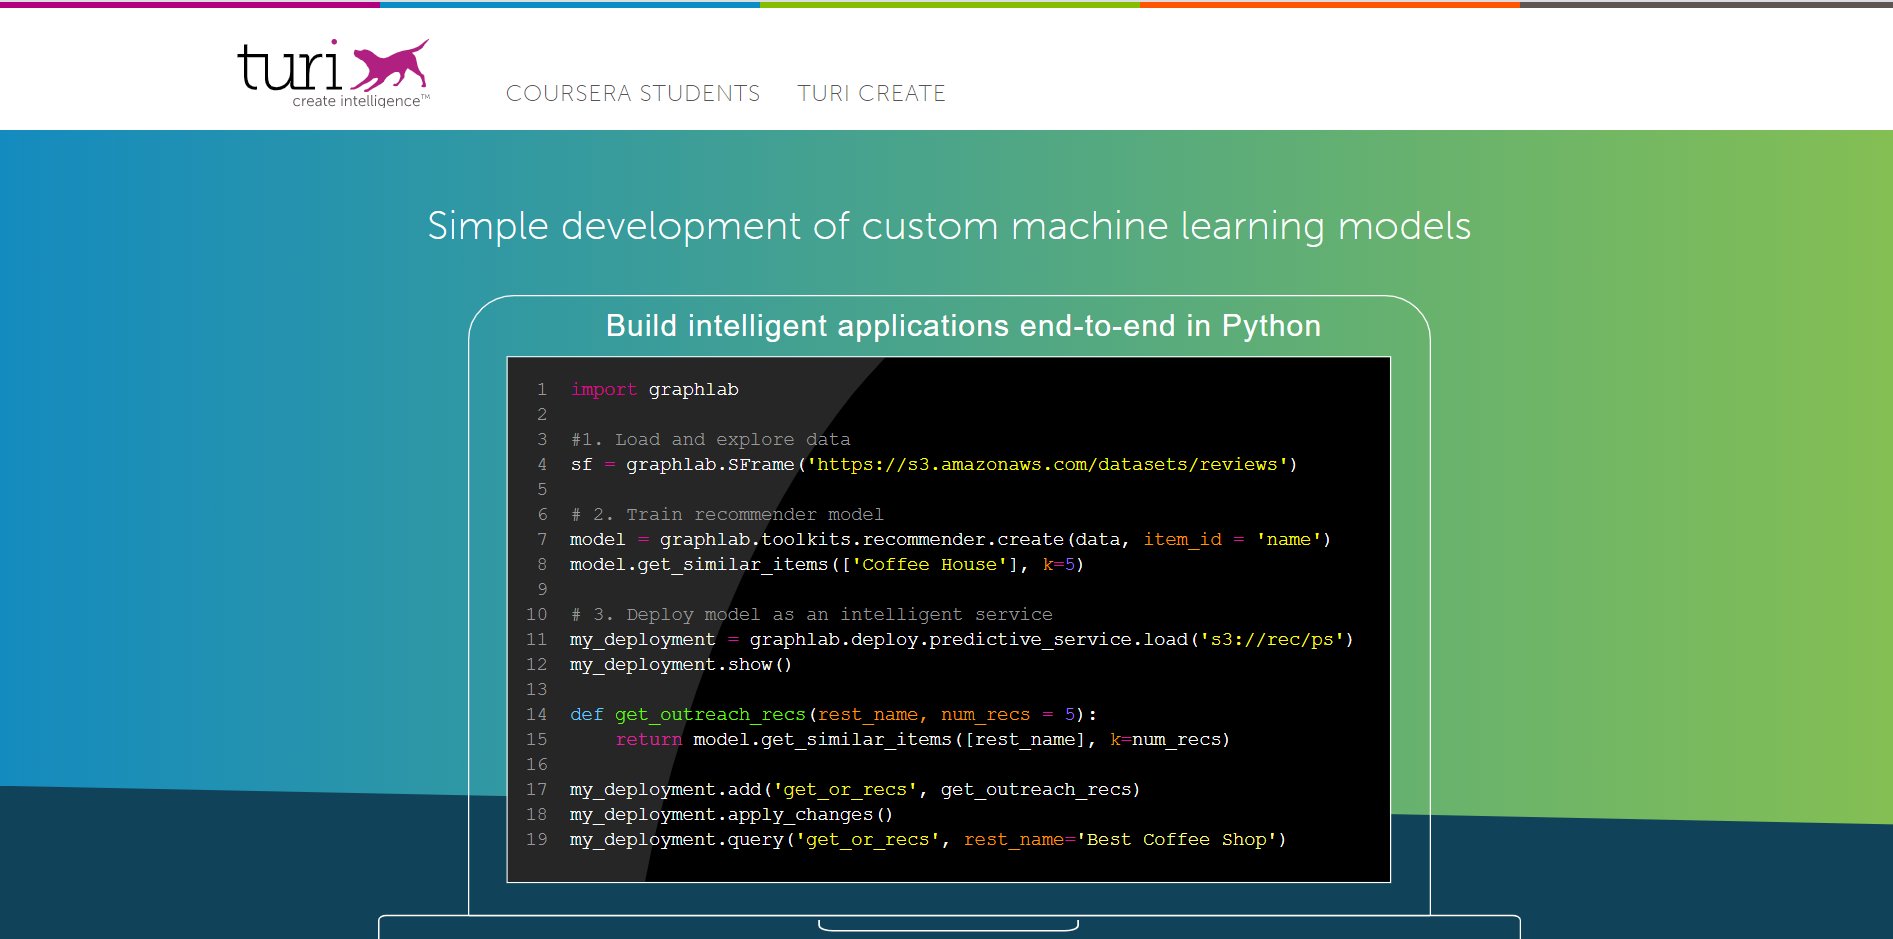Click the 'def get_outreach_recs' function definition
The image size is (1893, 939).
(x=833, y=714)
